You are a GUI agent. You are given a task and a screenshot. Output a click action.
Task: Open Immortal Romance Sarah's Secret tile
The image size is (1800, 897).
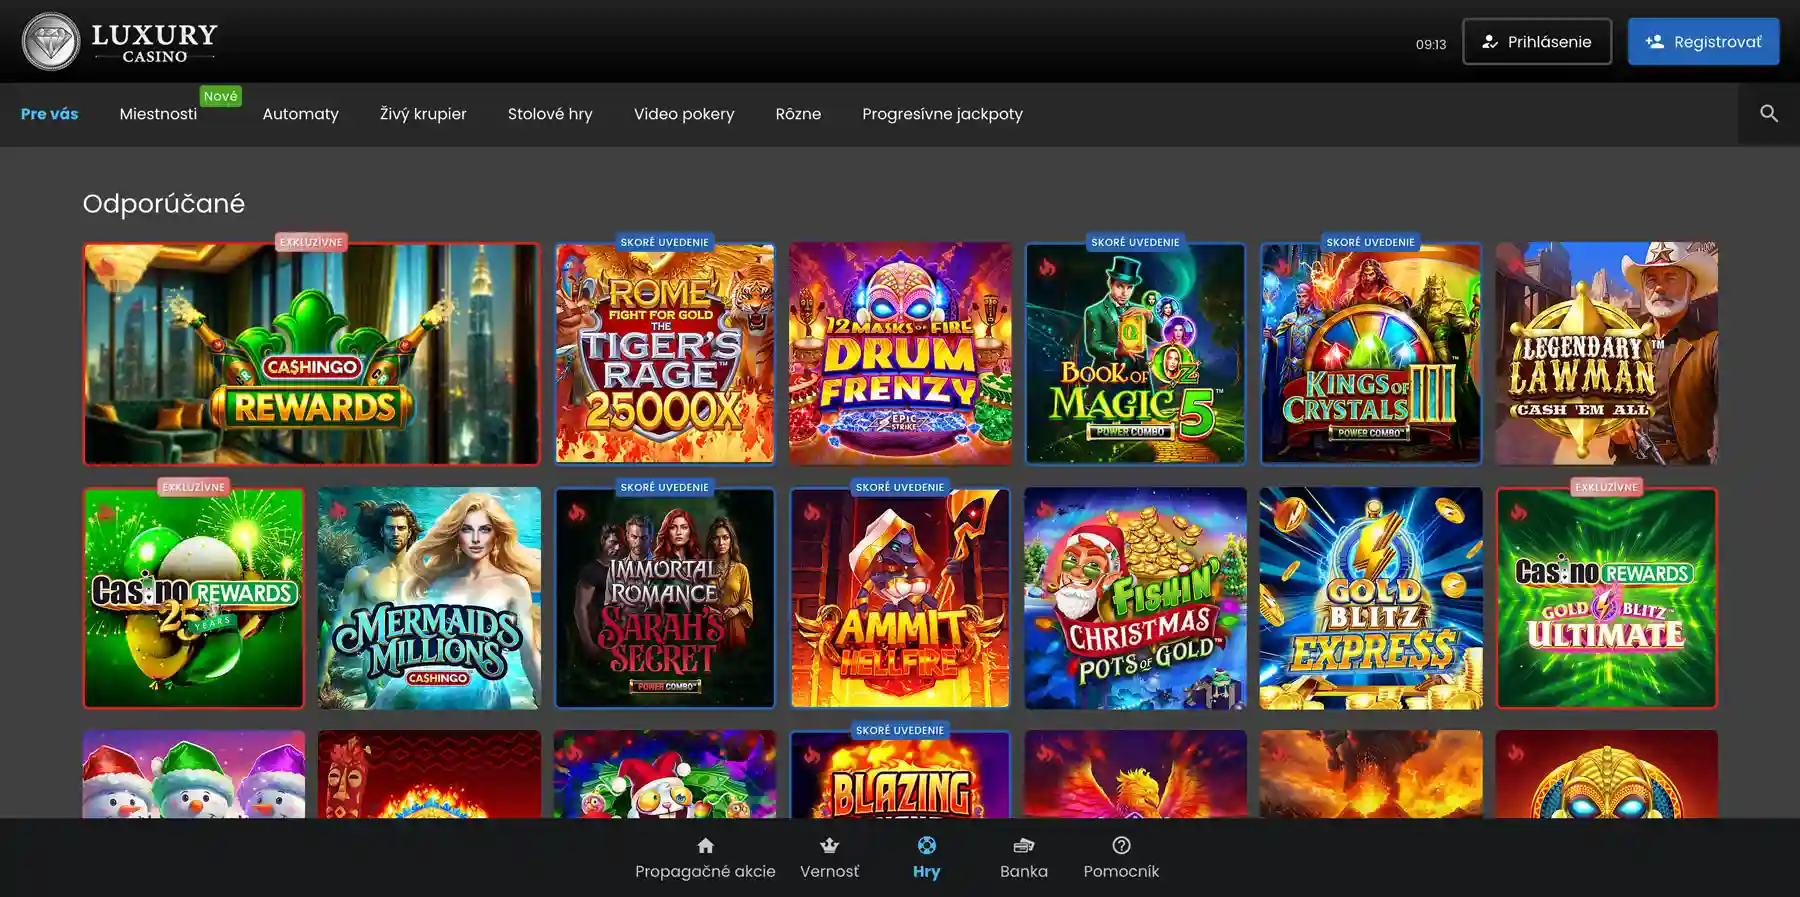(665, 598)
